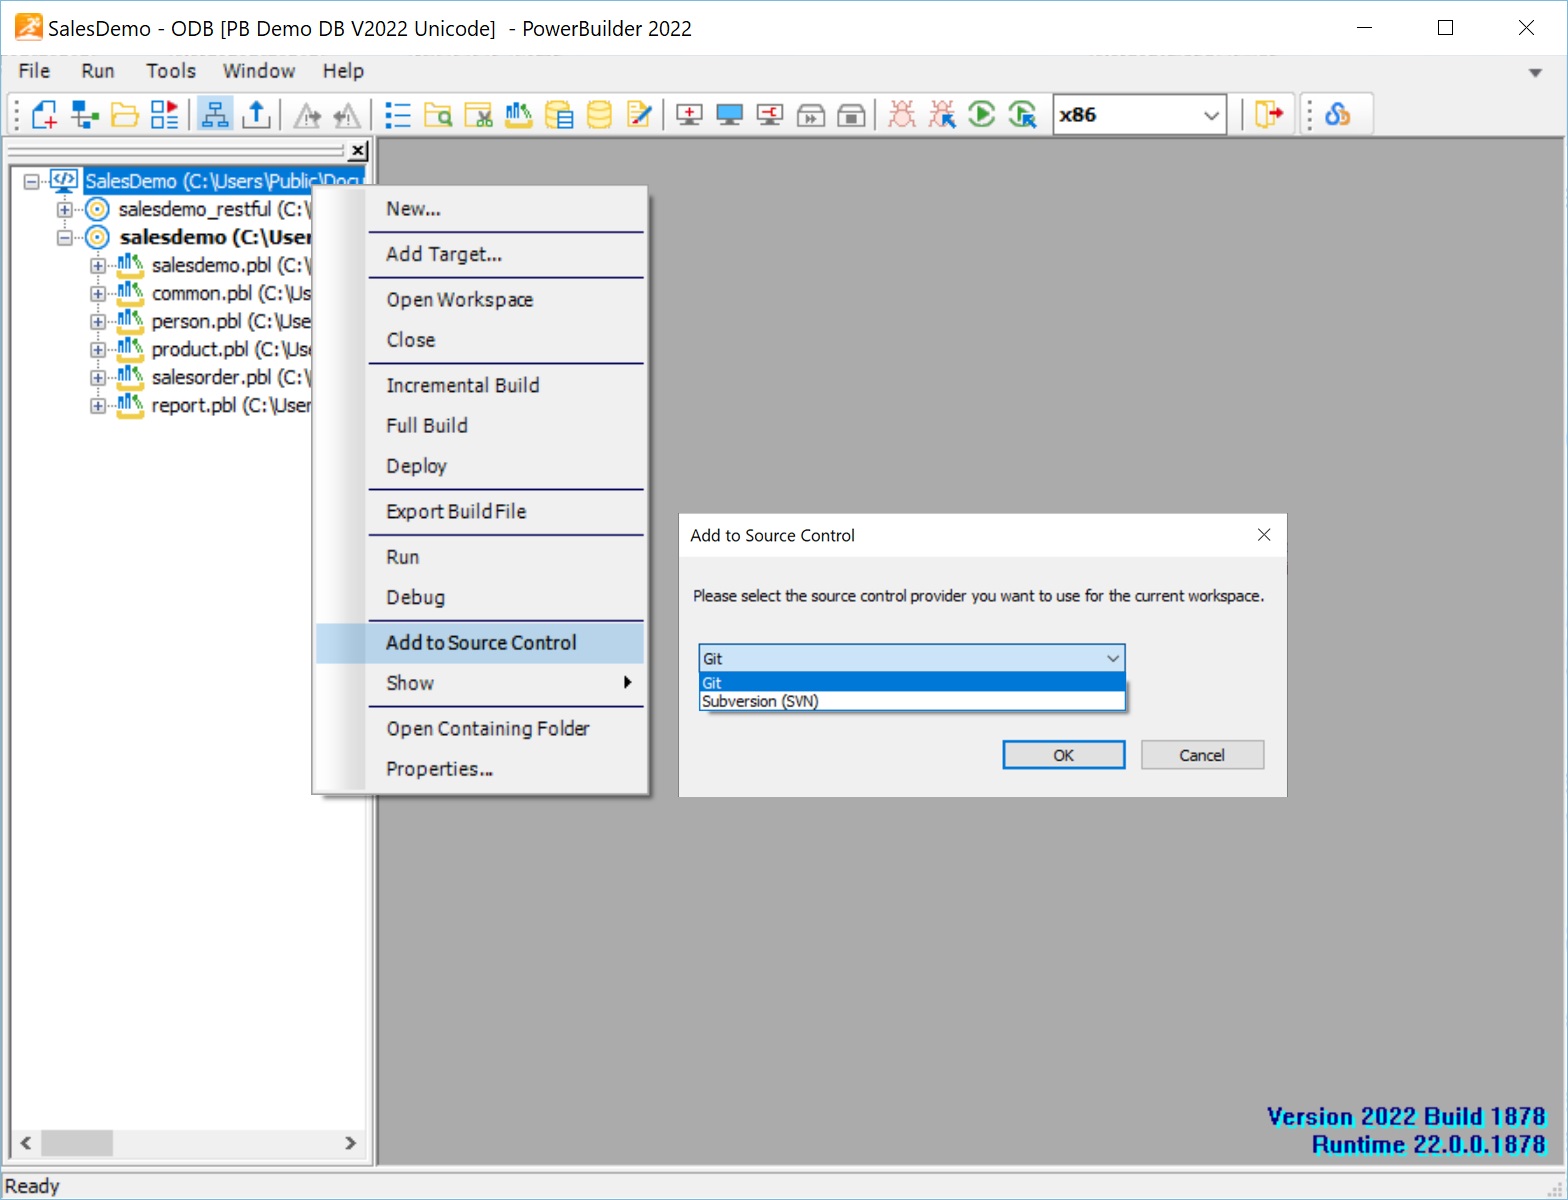
Task: Click the Skip build operation icon
Action: [810, 115]
